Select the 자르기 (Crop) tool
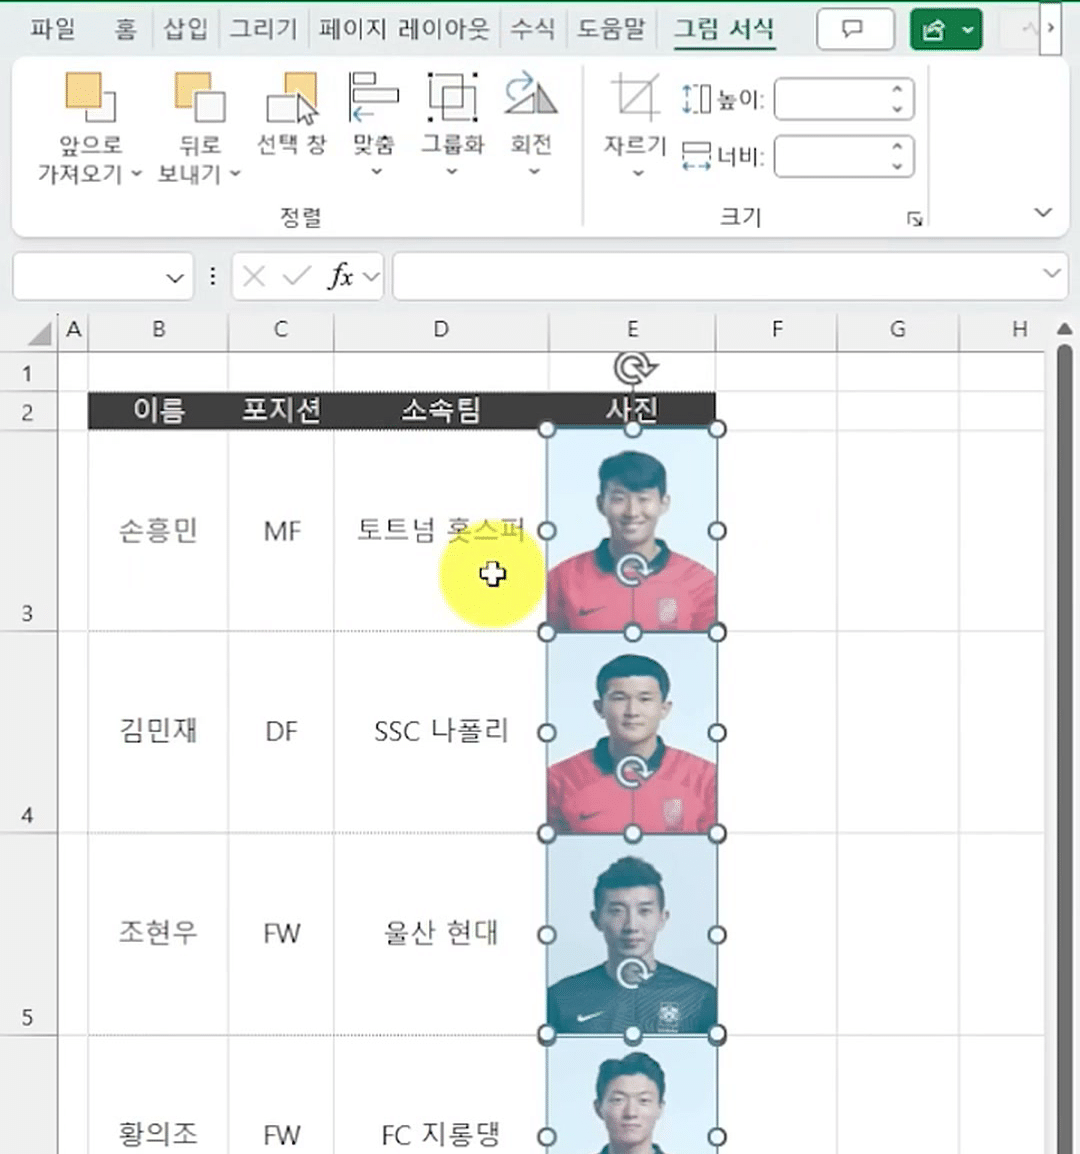This screenshot has height=1154, width=1080. click(635, 97)
